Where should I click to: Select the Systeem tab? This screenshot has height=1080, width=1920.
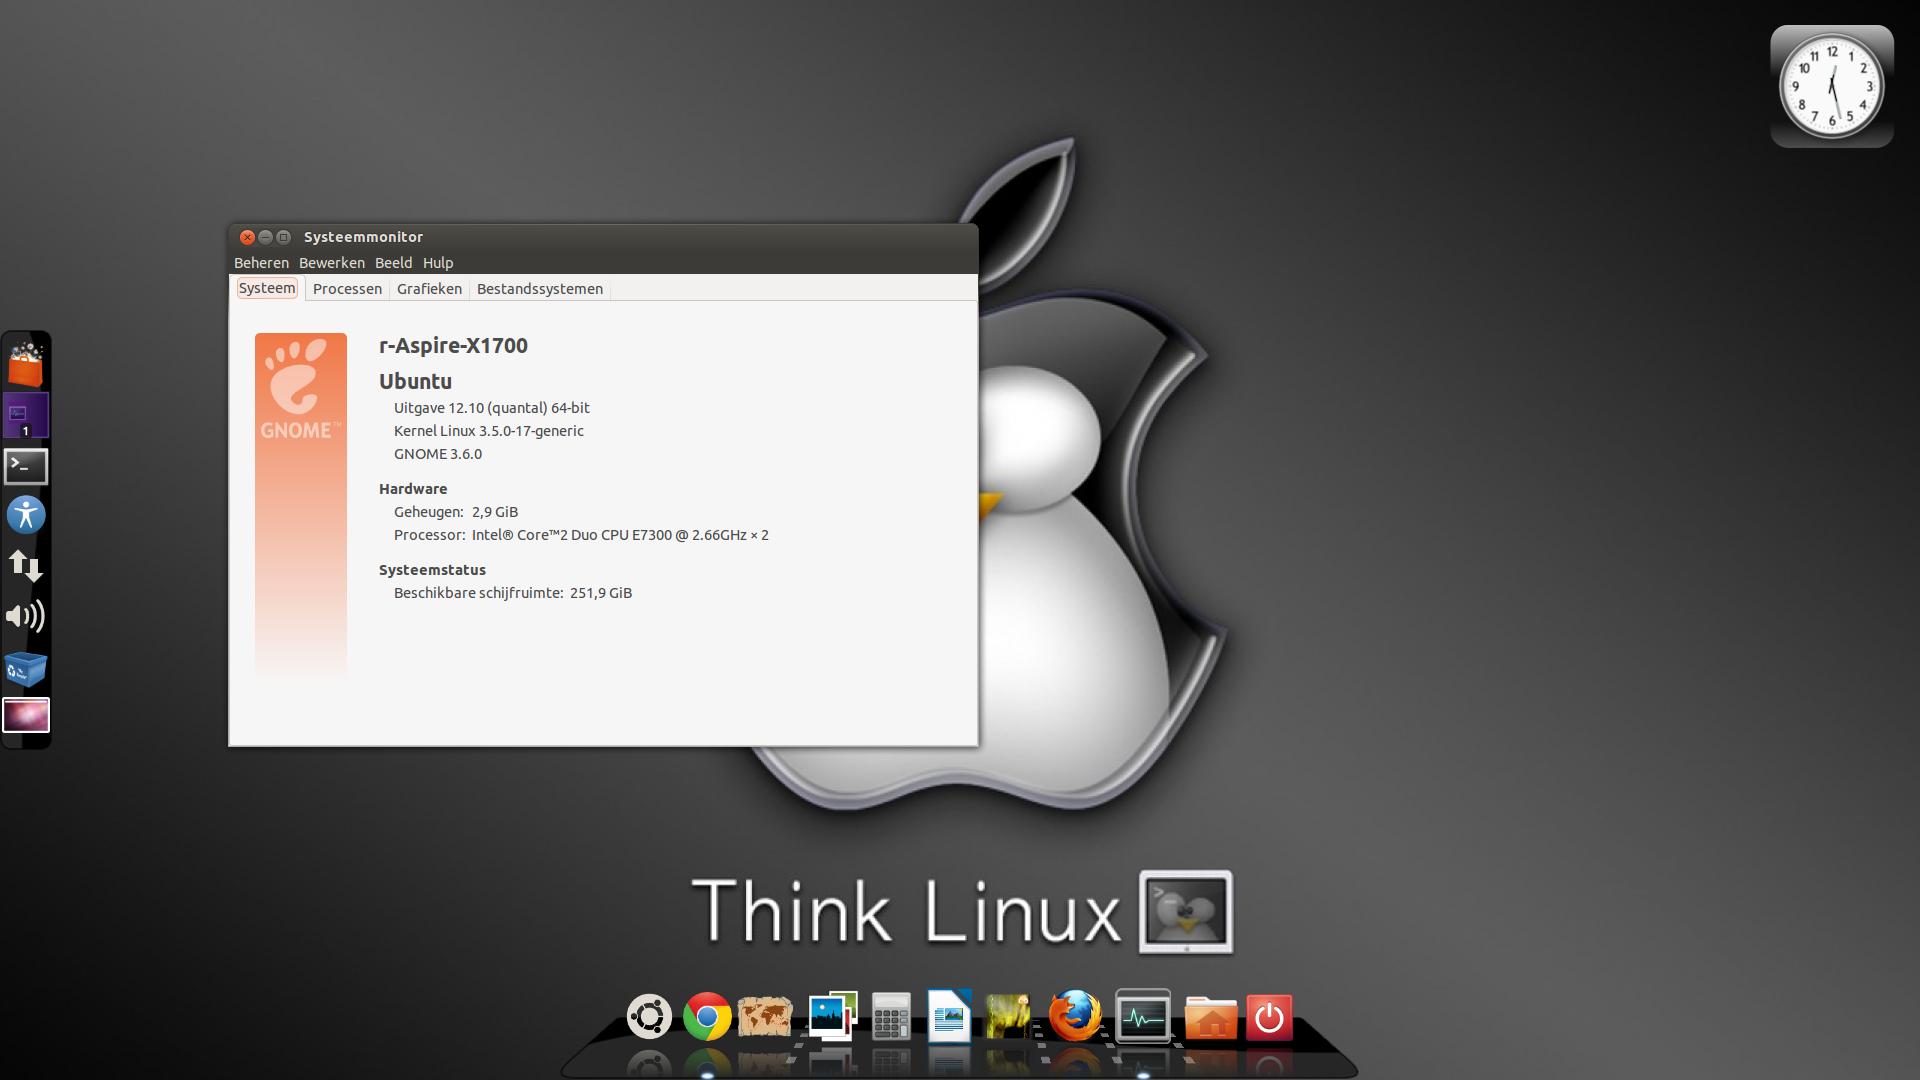(267, 288)
